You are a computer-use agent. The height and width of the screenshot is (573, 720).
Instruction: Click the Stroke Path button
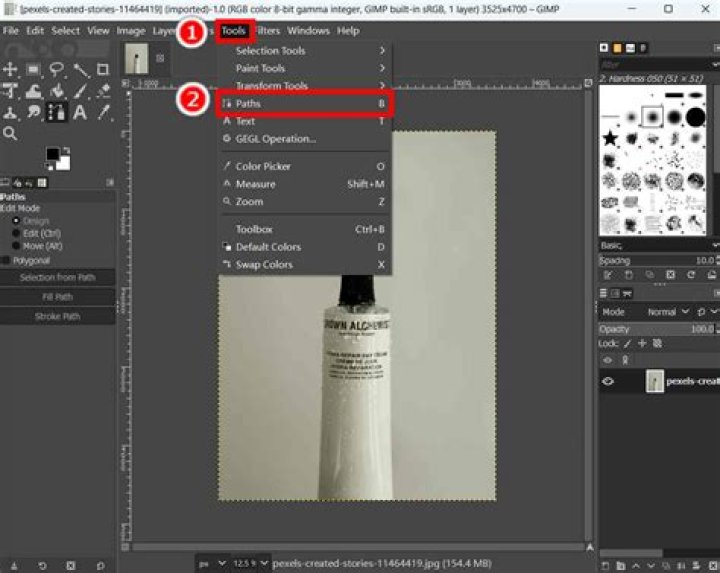coord(57,316)
